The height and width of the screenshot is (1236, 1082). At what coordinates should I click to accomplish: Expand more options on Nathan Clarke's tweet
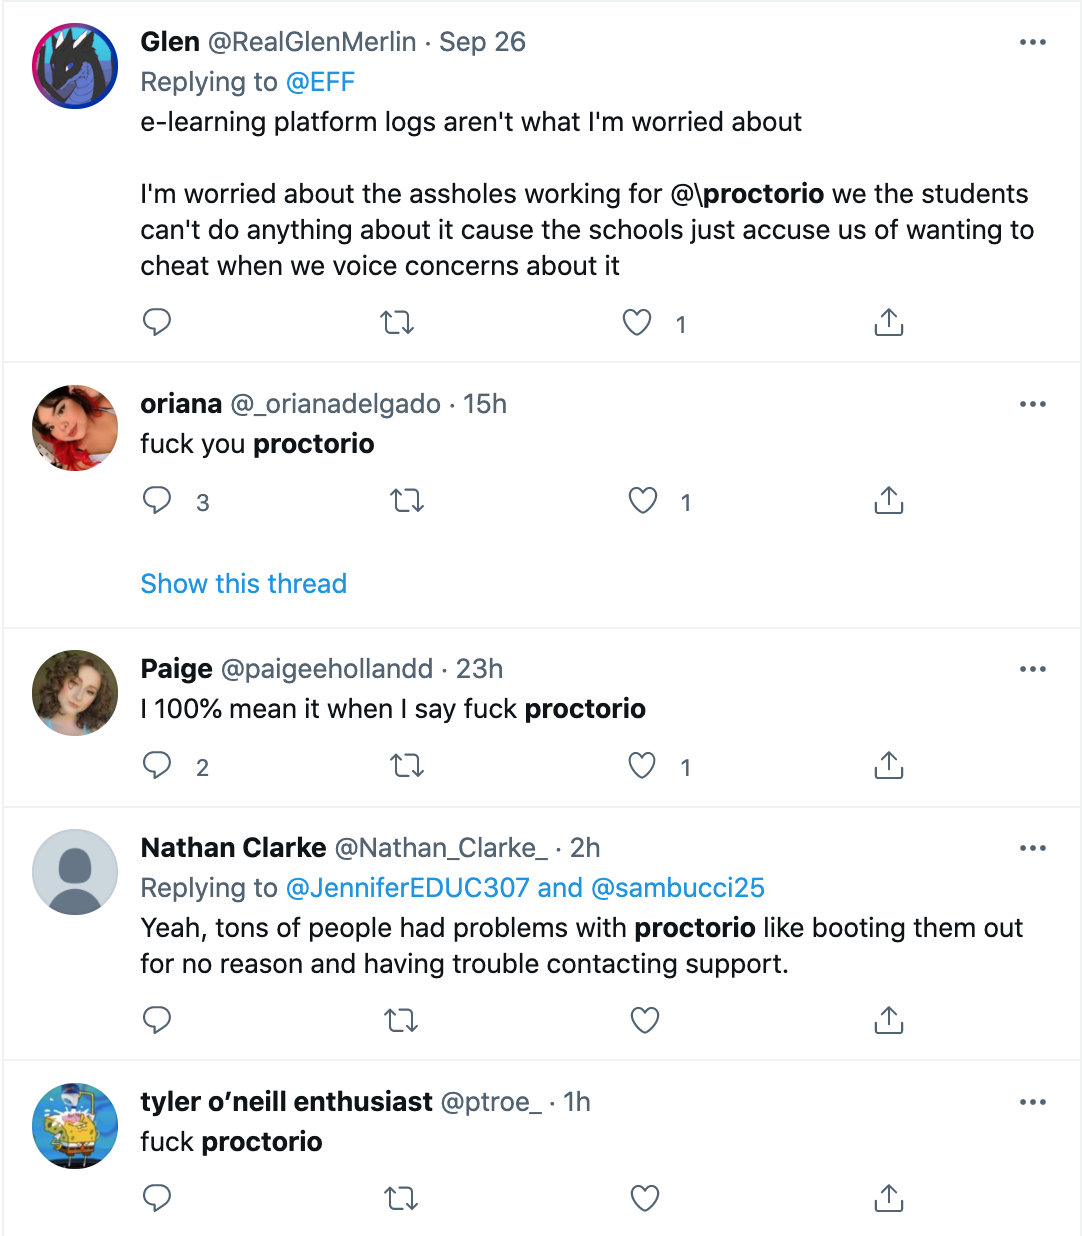click(x=1032, y=848)
